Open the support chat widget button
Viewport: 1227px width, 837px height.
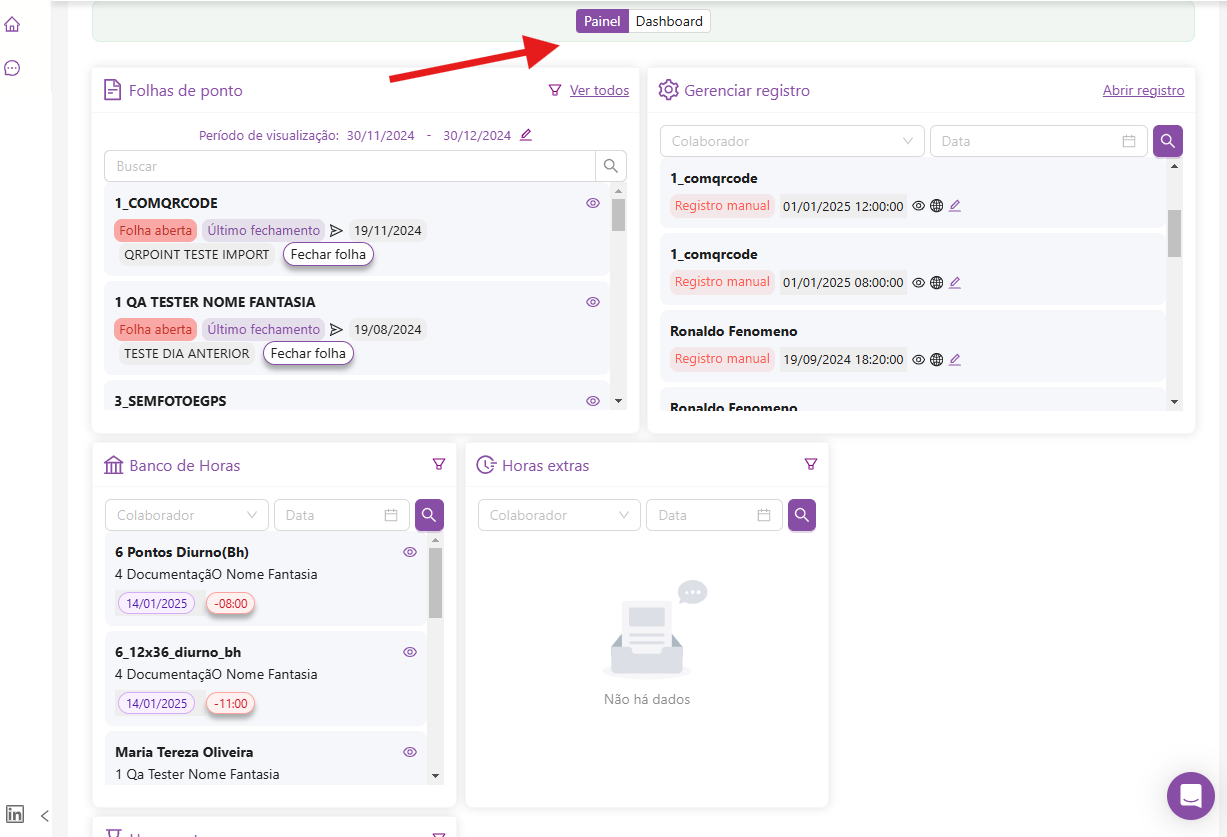[1190, 796]
